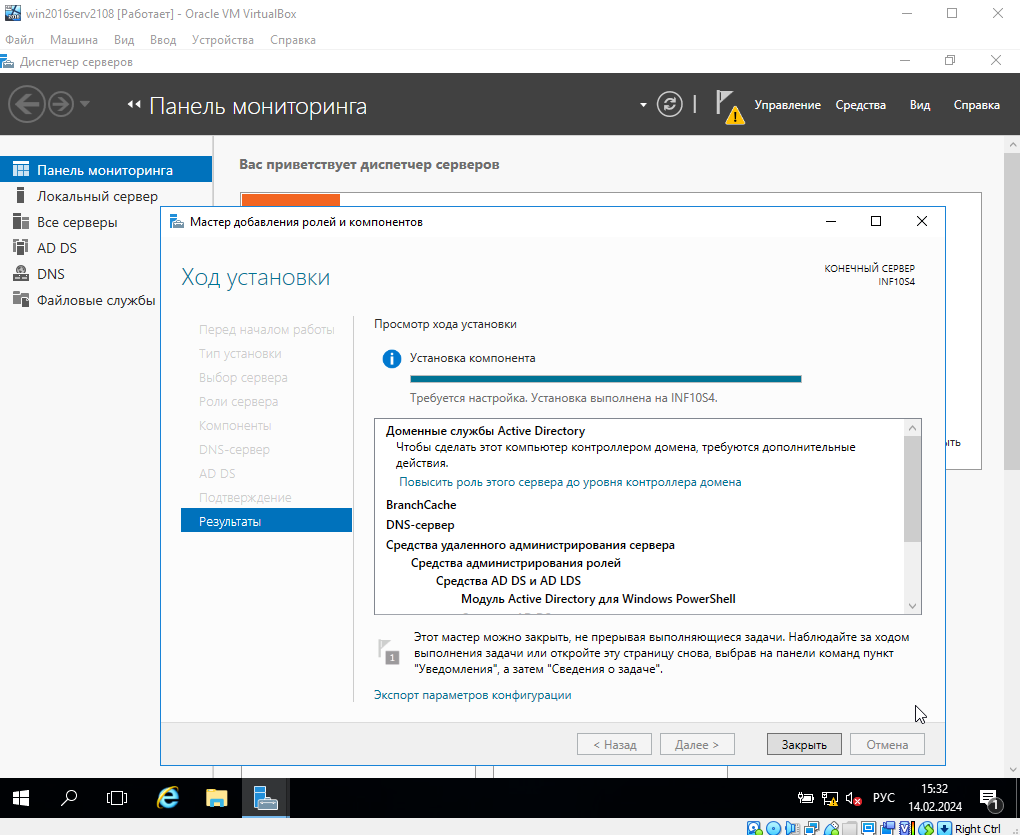
Task: Click scroll-down arrow in the results list
Action: coord(912,605)
